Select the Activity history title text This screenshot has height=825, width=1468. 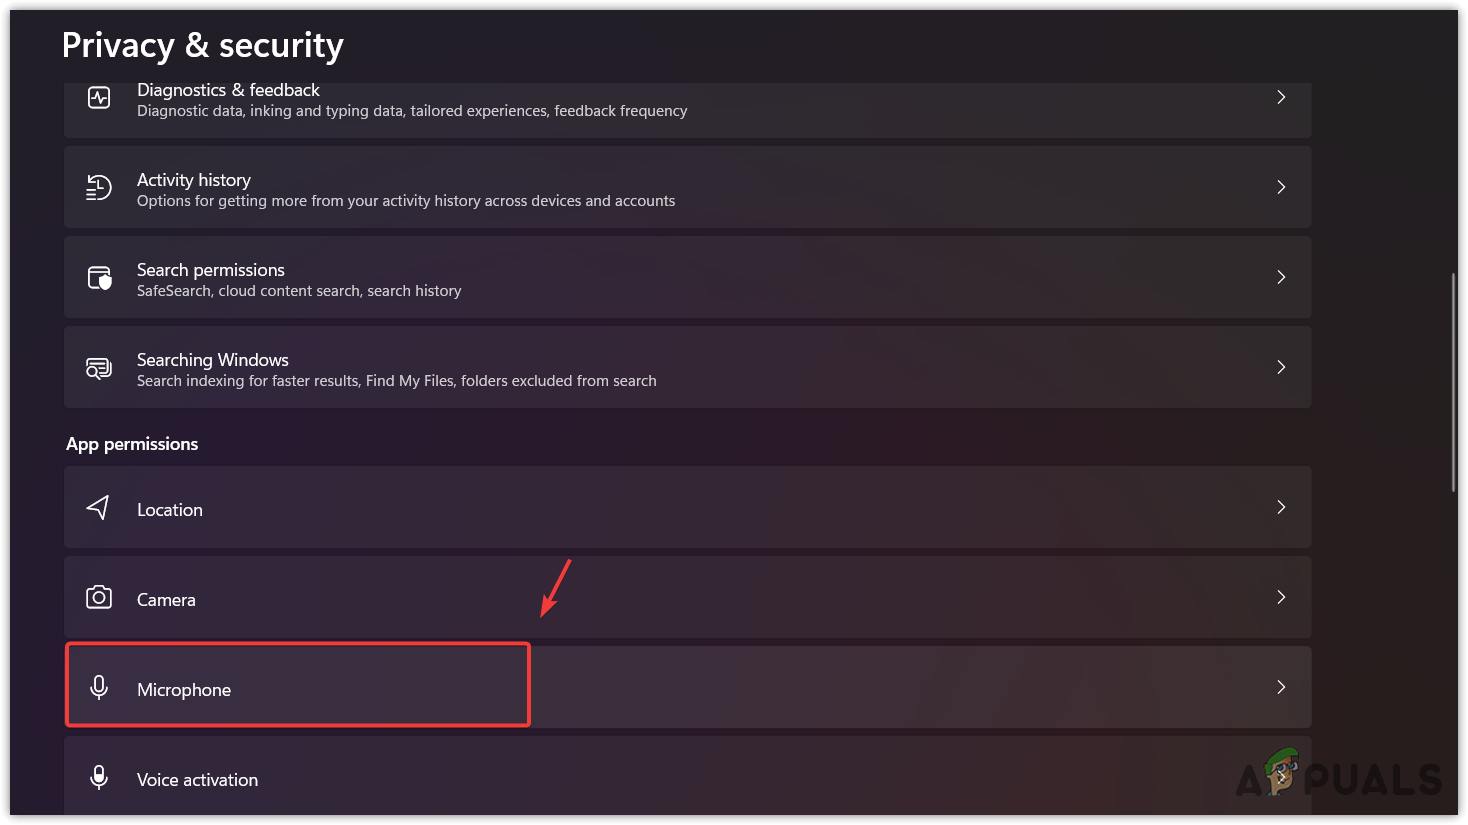pyautogui.click(x=194, y=180)
